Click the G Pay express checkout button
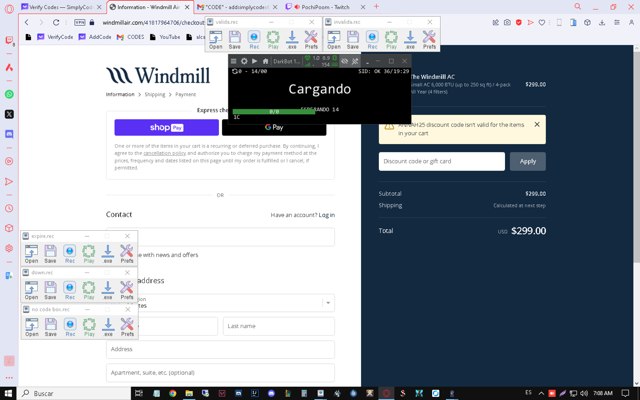 pos(274,127)
